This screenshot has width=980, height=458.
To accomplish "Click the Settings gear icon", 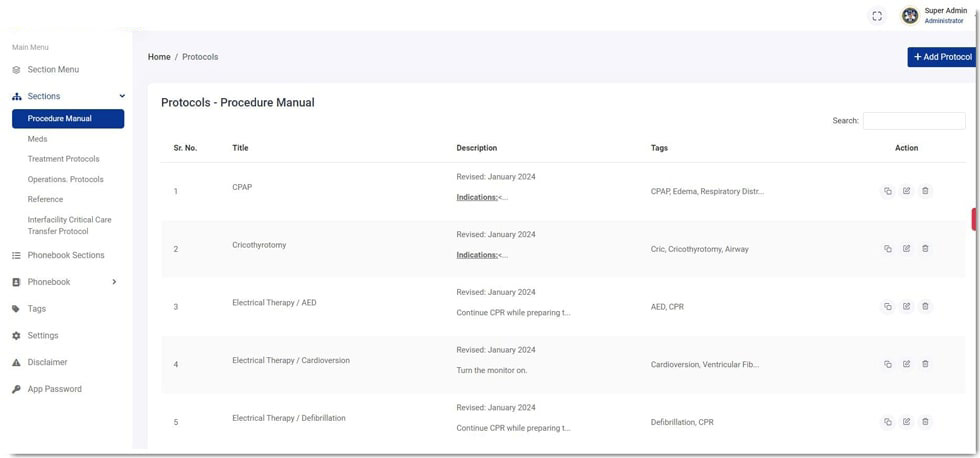I will point(17,336).
